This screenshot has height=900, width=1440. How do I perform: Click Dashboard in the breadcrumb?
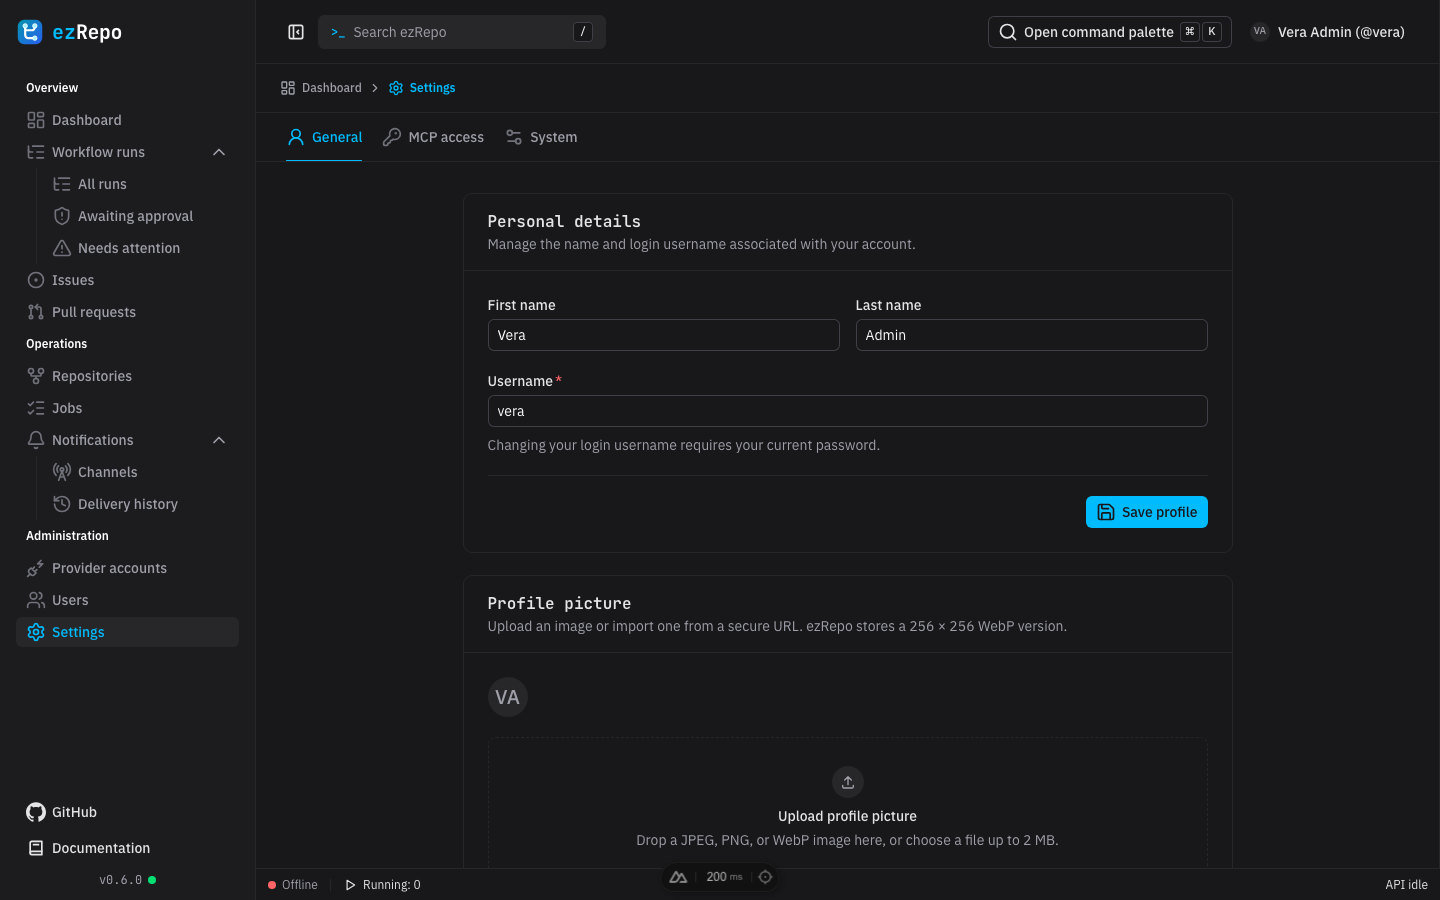pyautogui.click(x=321, y=88)
